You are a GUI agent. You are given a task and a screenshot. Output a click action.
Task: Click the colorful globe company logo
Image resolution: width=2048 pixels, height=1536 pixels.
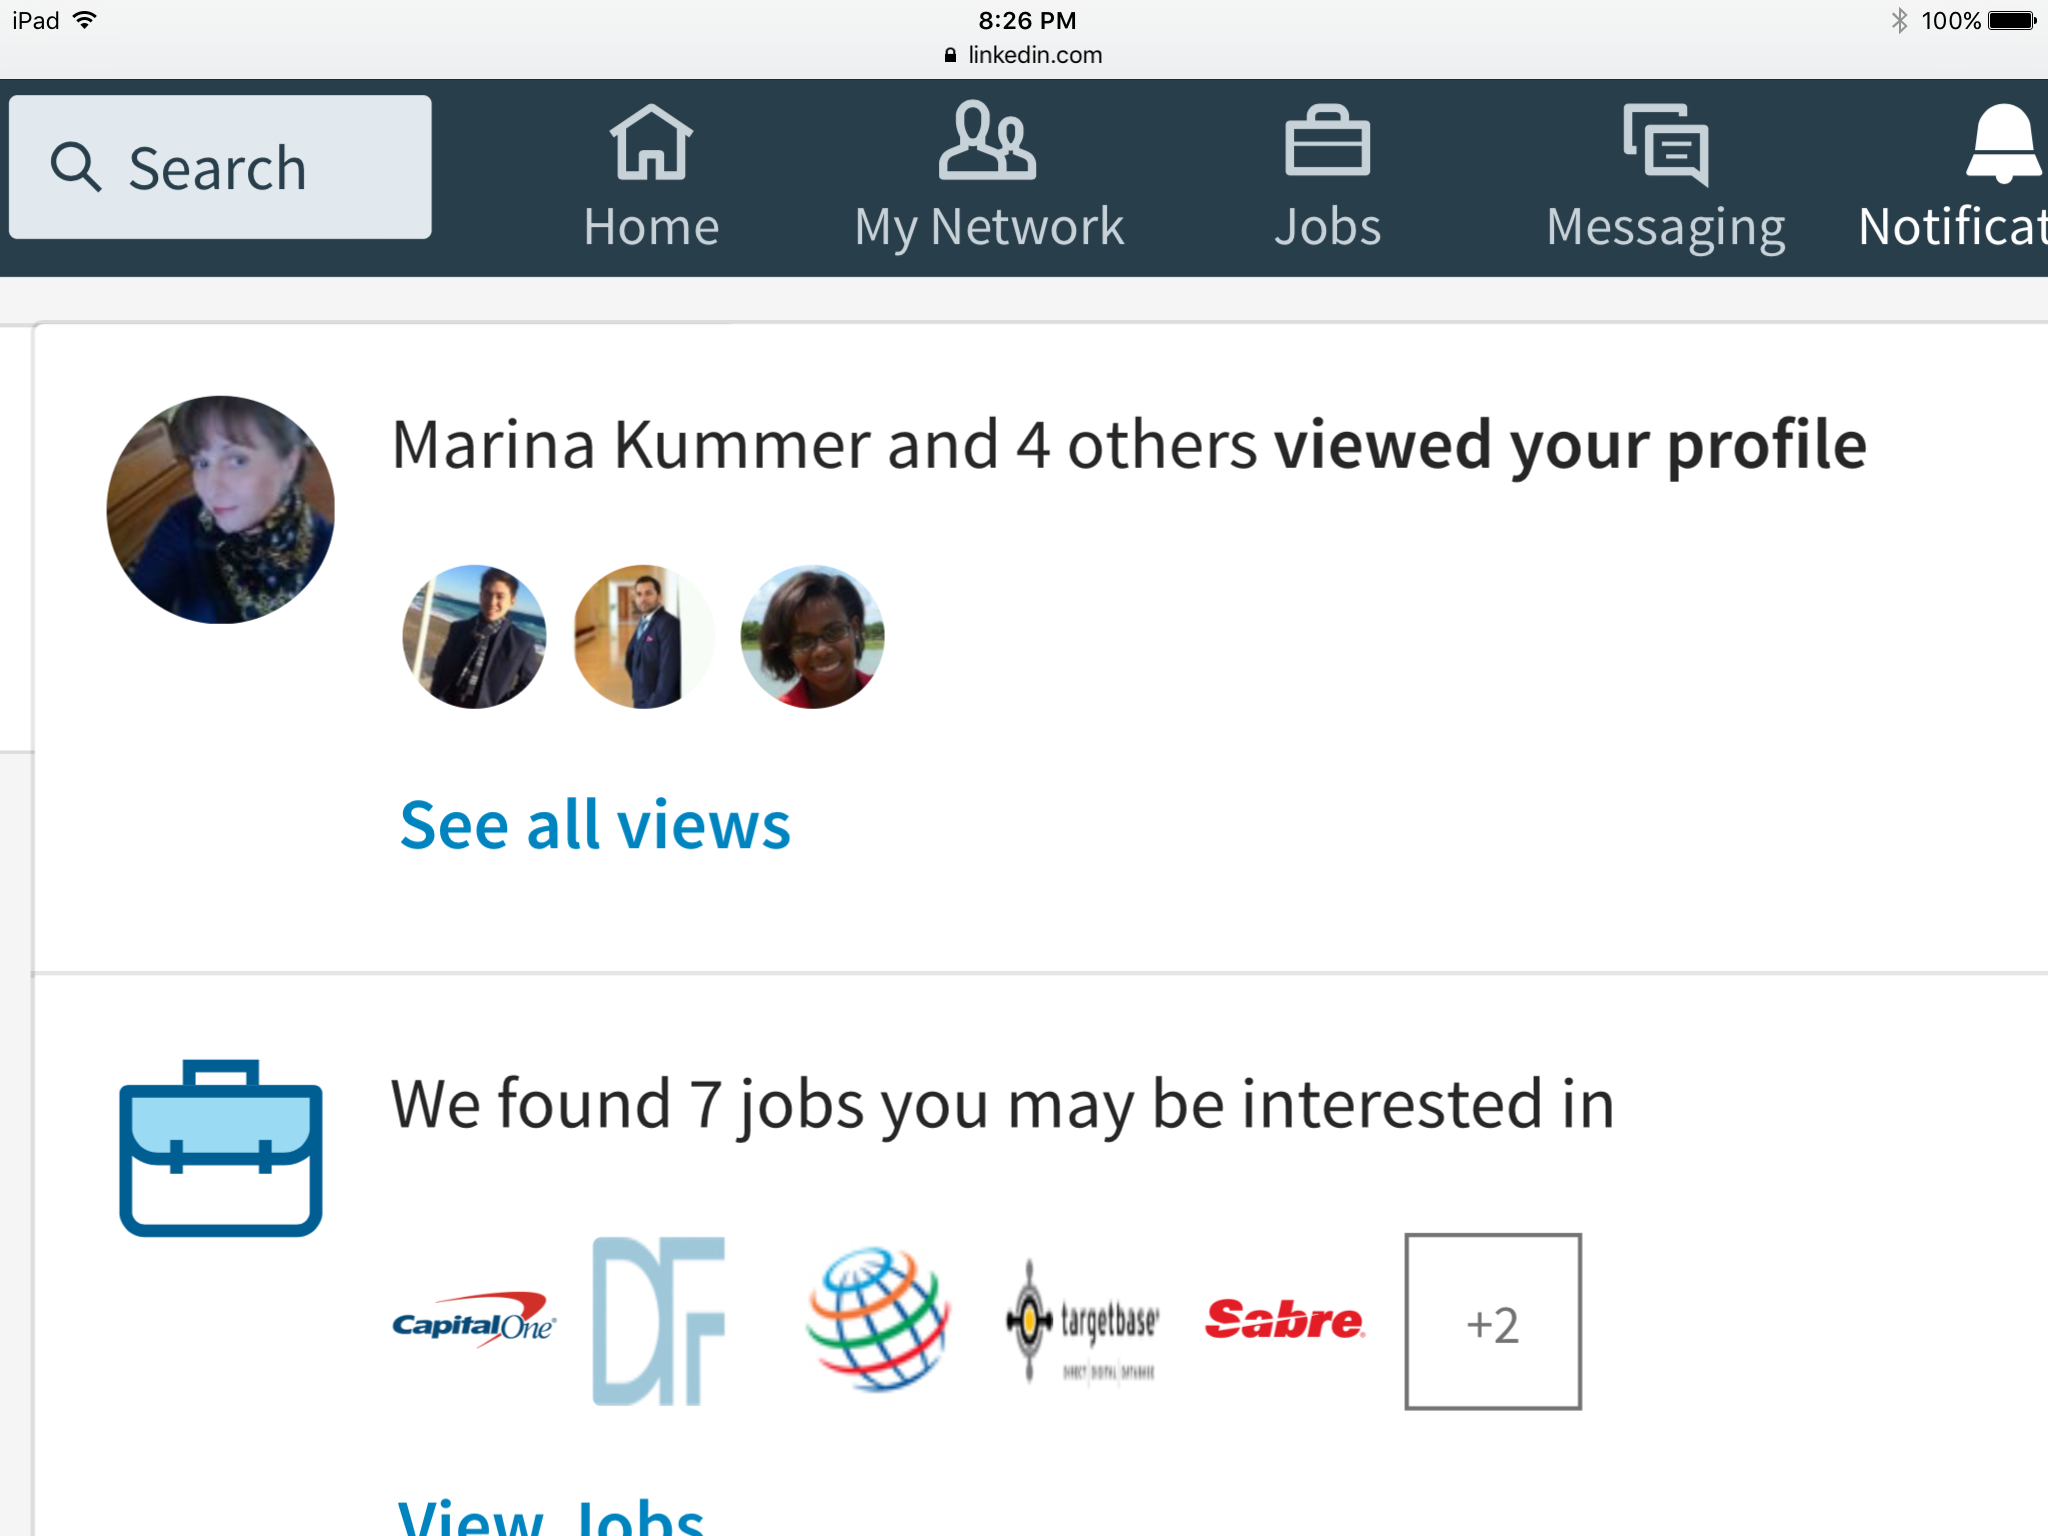coord(878,1320)
